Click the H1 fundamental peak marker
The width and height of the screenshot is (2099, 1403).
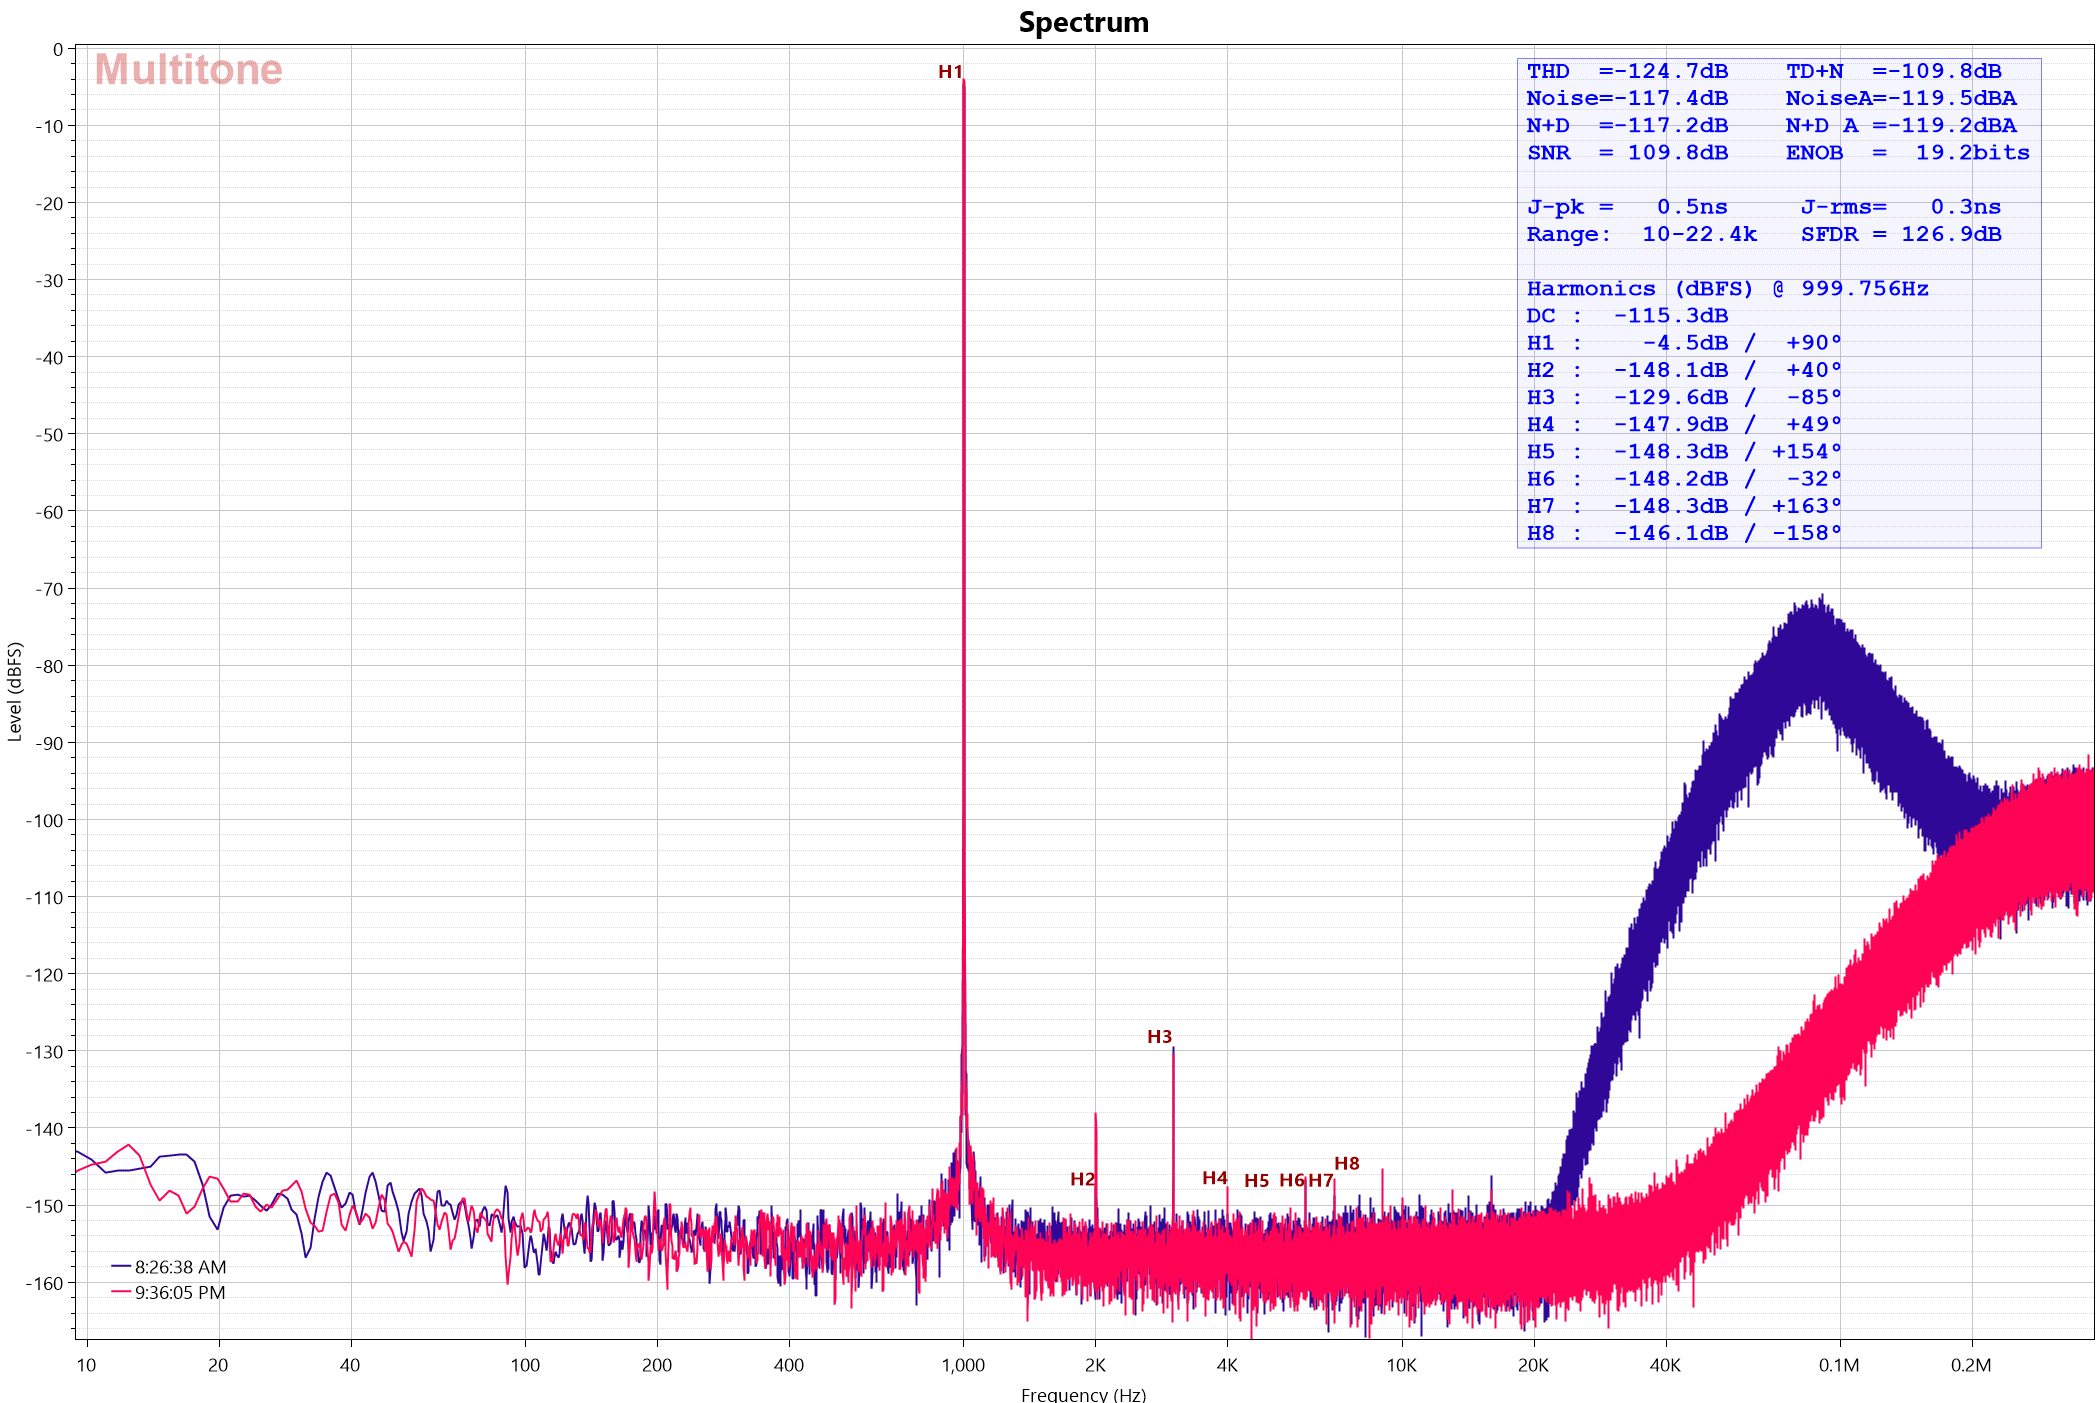click(x=950, y=72)
